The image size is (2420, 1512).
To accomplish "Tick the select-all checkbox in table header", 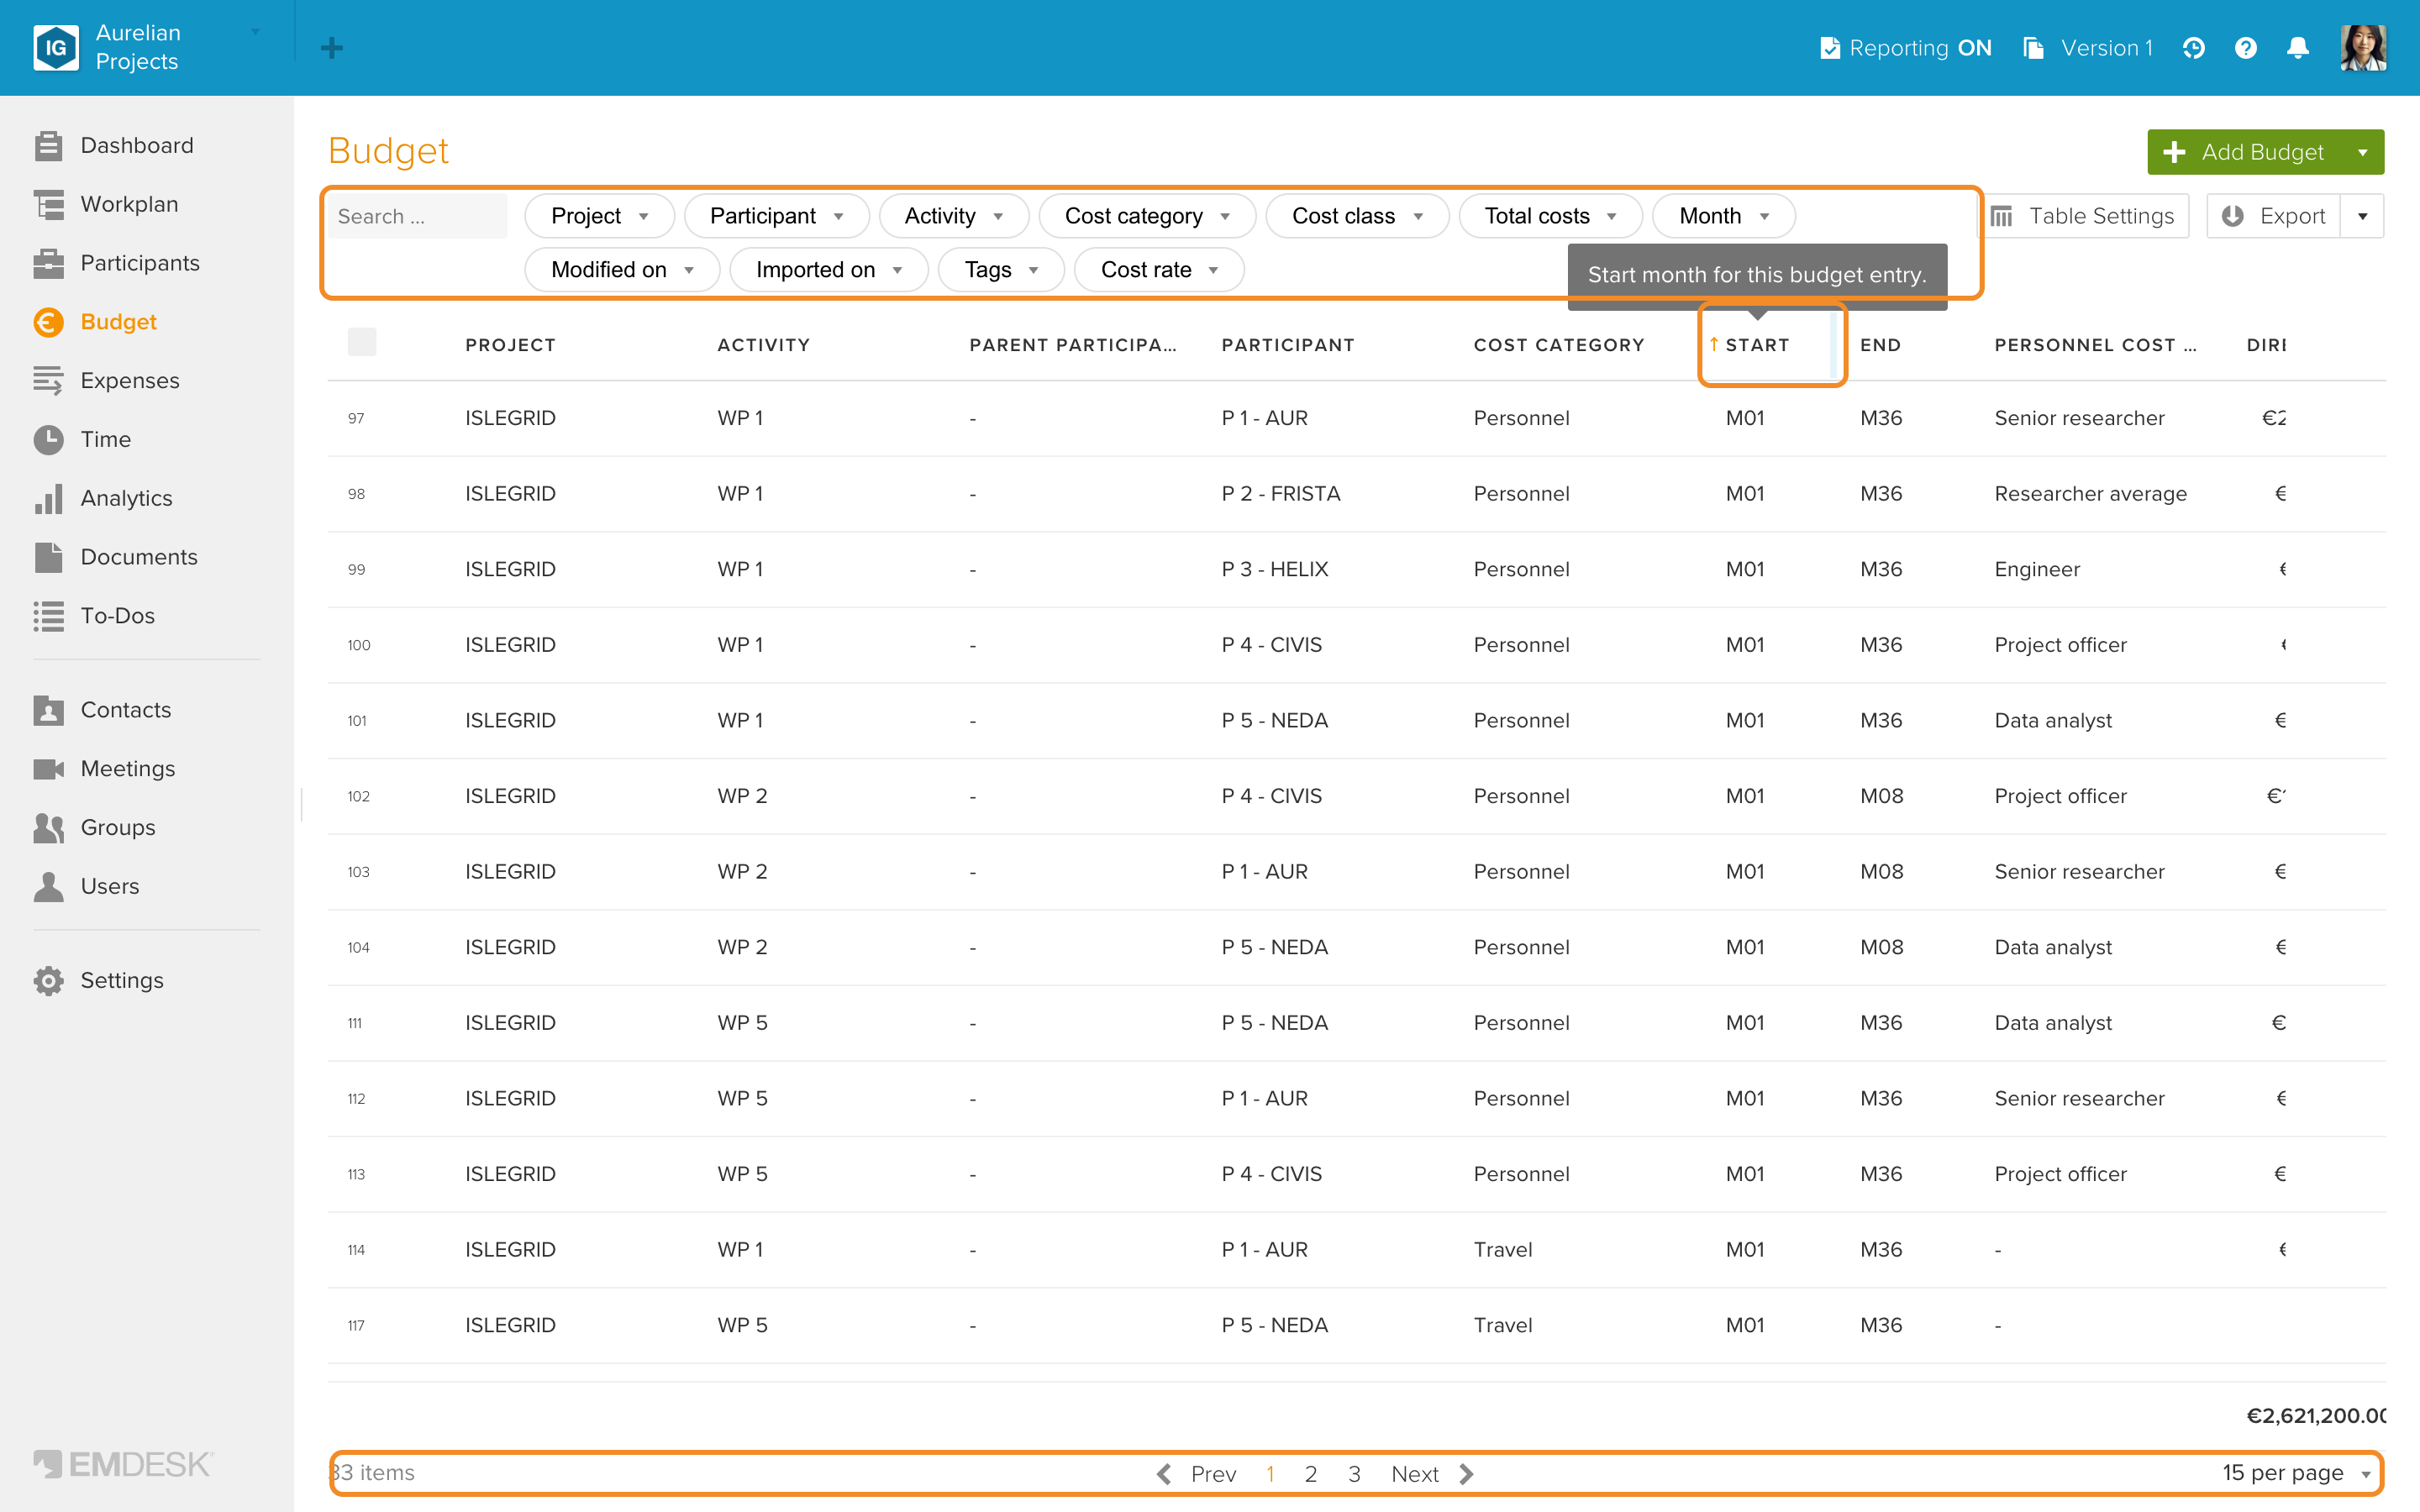I will pos(362,342).
